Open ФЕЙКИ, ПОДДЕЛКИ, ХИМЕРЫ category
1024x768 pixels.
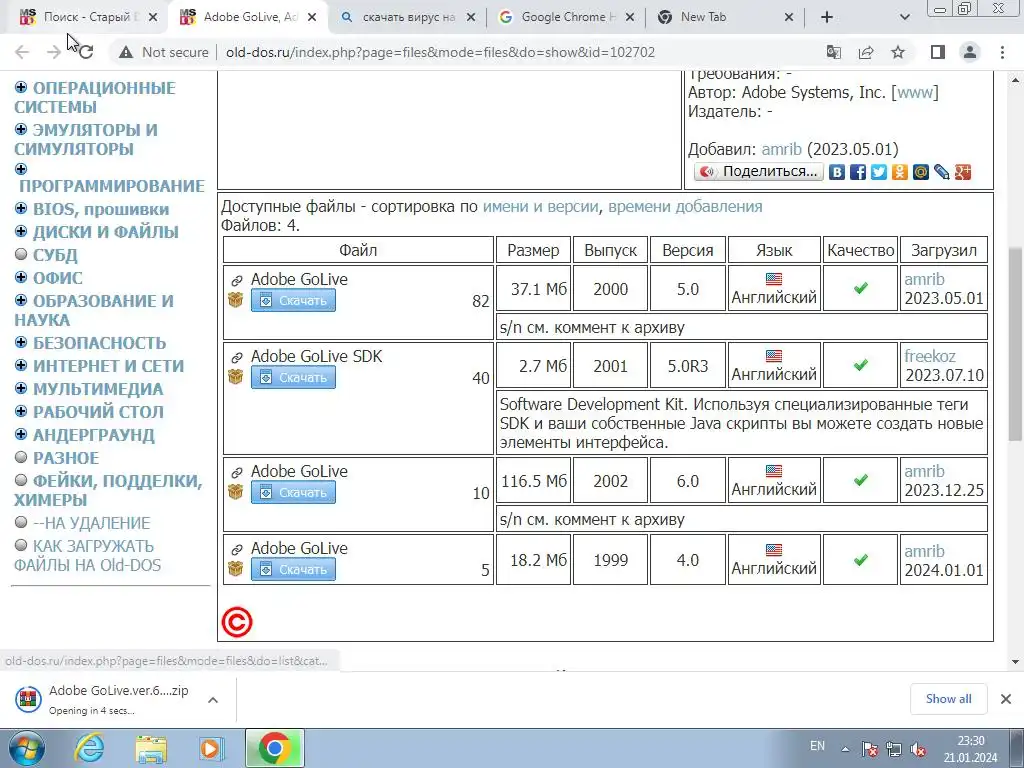click(x=108, y=490)
